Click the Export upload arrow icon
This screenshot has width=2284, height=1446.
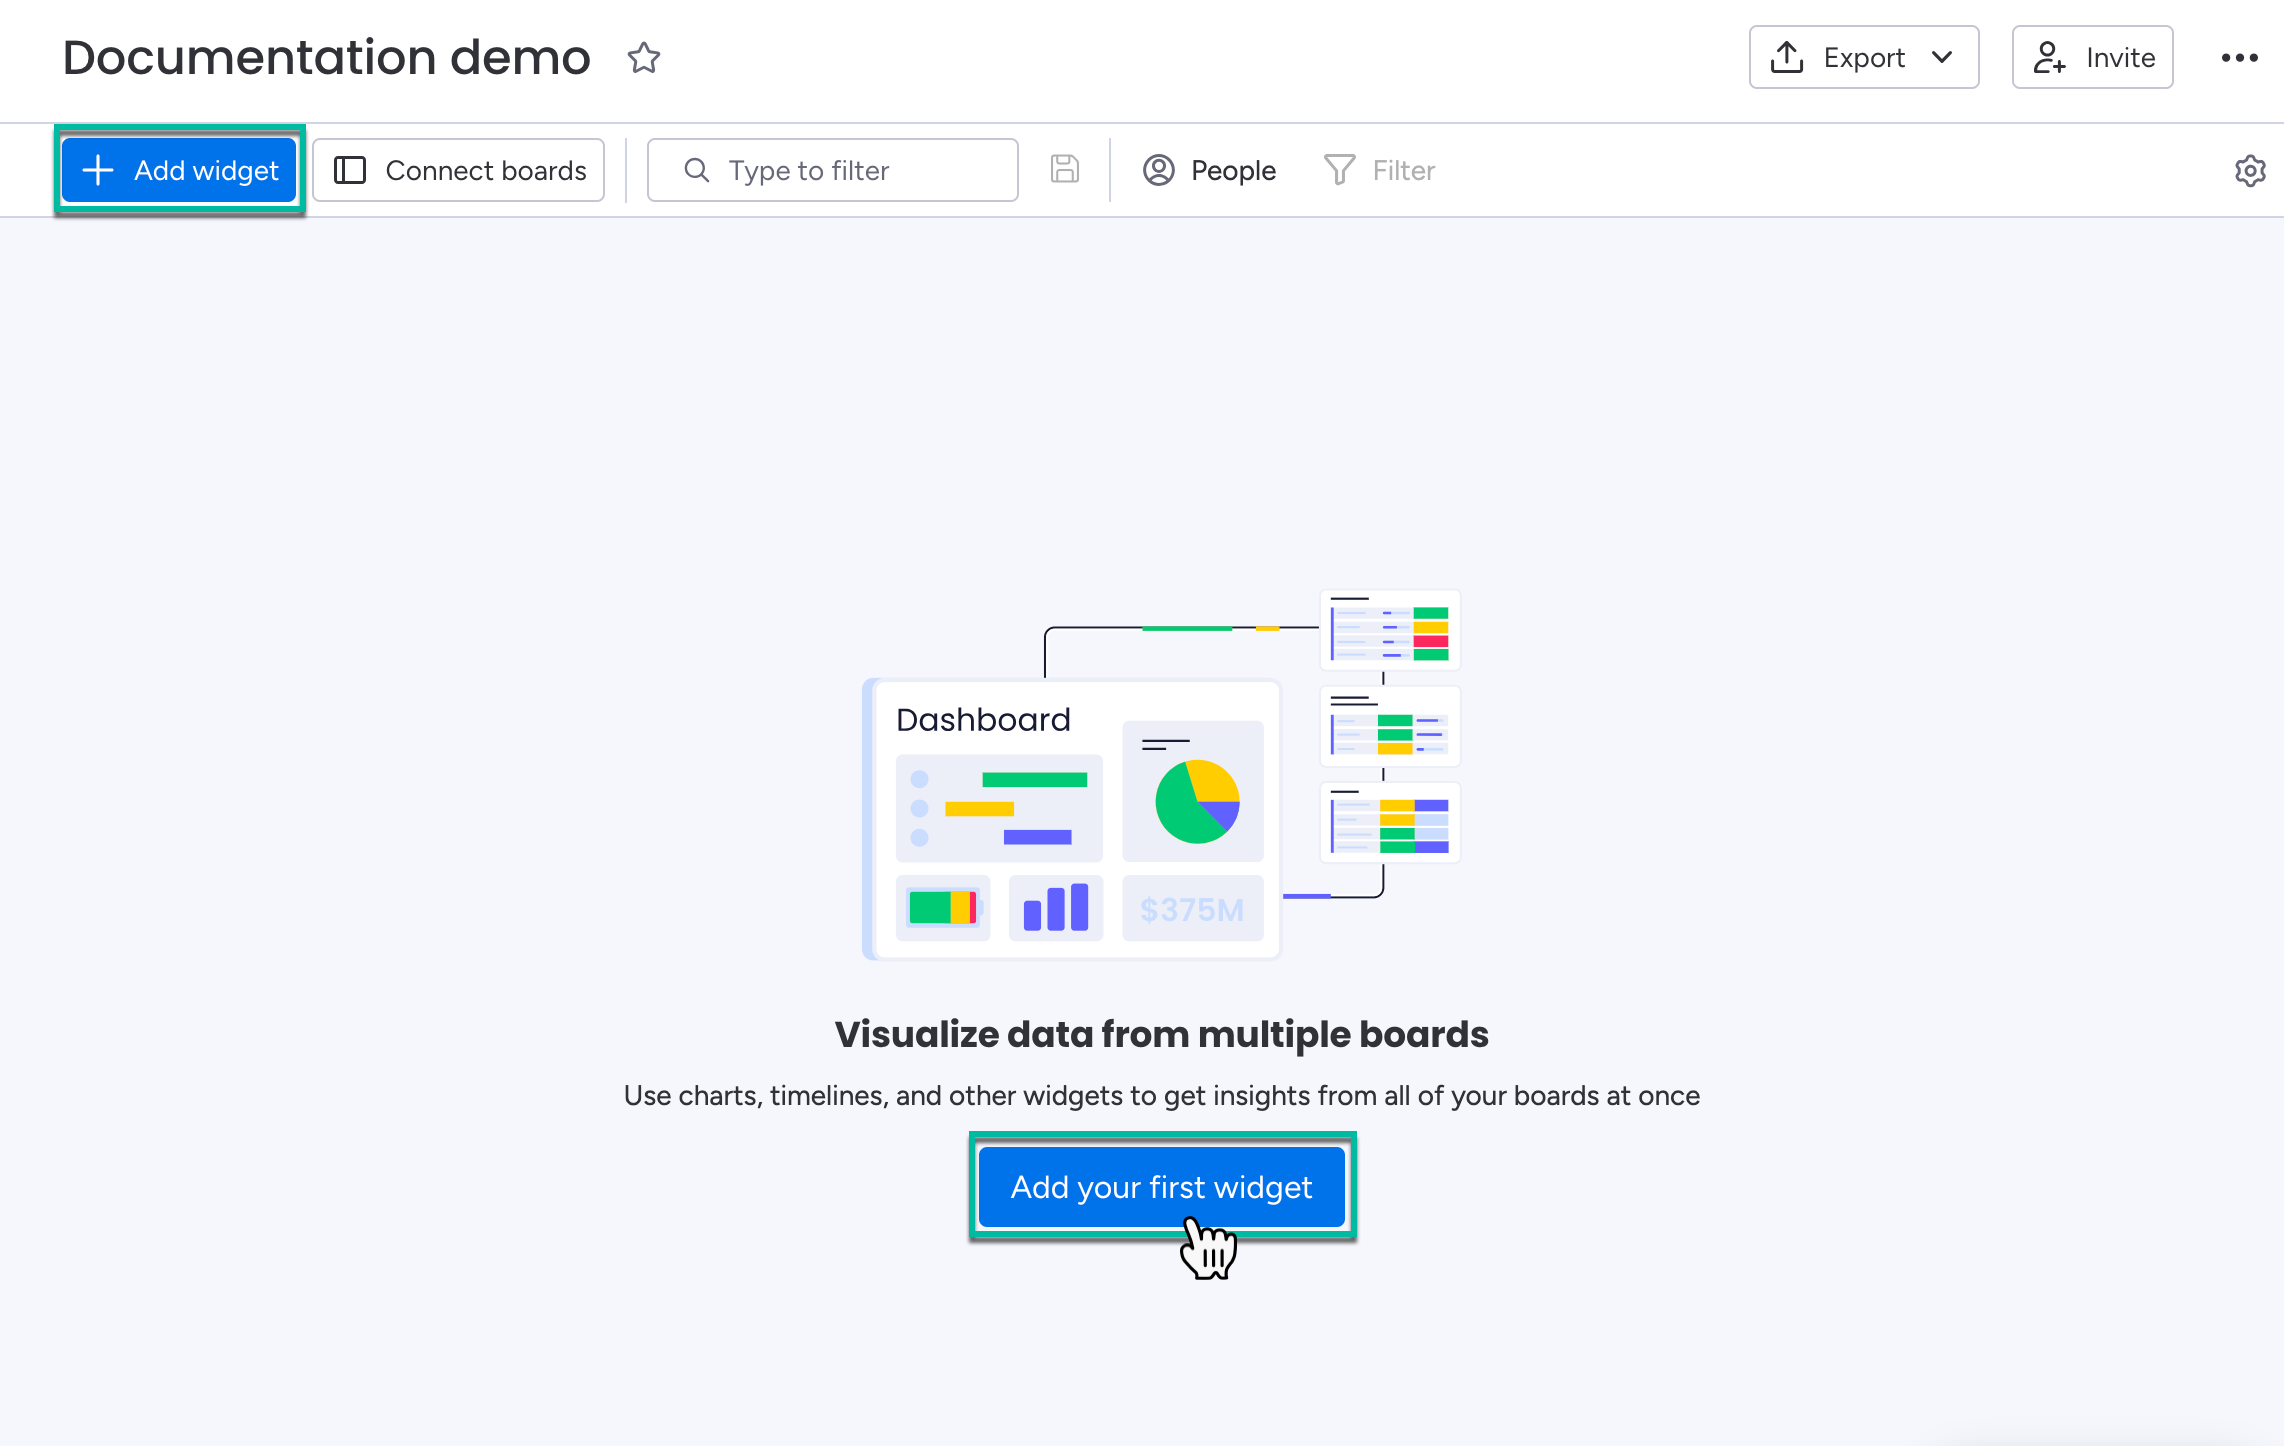pyautogui.click(x=1787, y=58)
